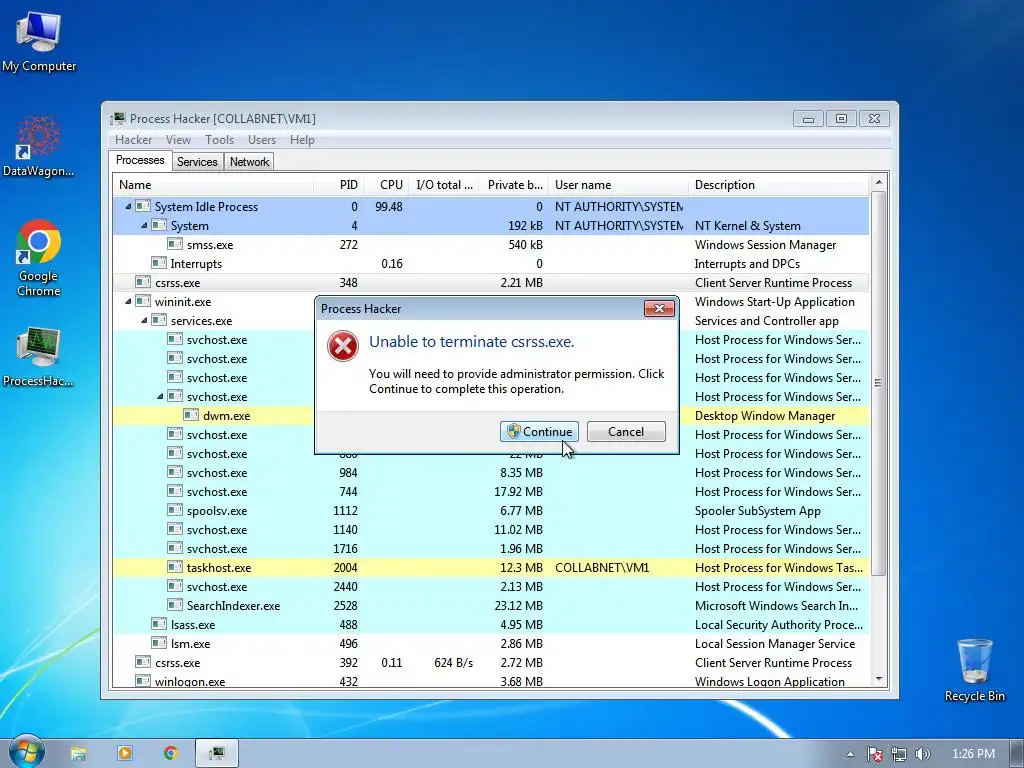The image size is (1024, 768).
Task: Click the process list scroll up arrow
Action: click(x=878, y=183)
